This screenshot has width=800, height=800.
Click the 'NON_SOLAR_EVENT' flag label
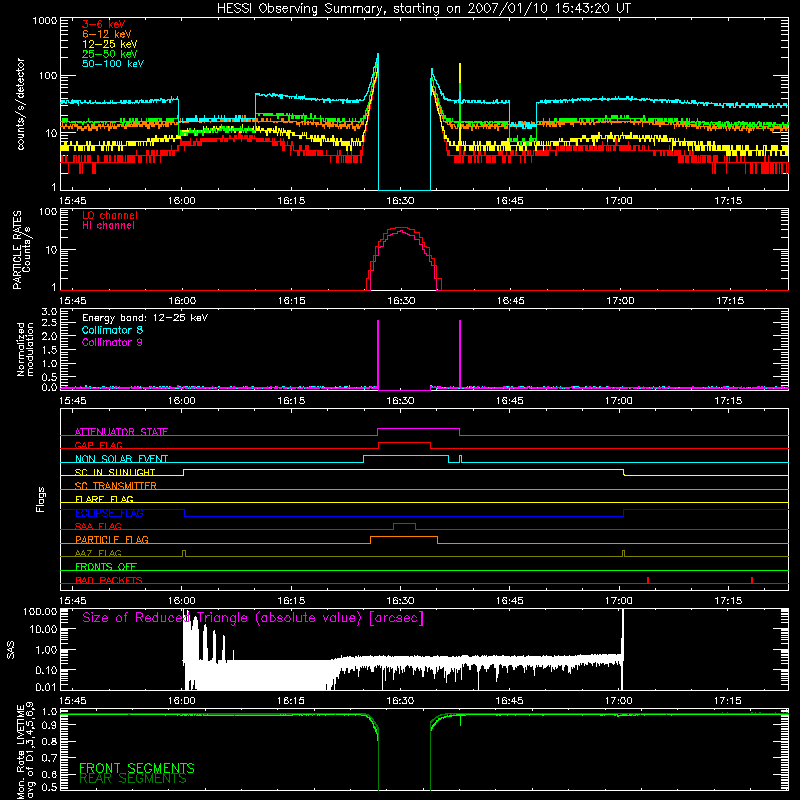[121, 459]
